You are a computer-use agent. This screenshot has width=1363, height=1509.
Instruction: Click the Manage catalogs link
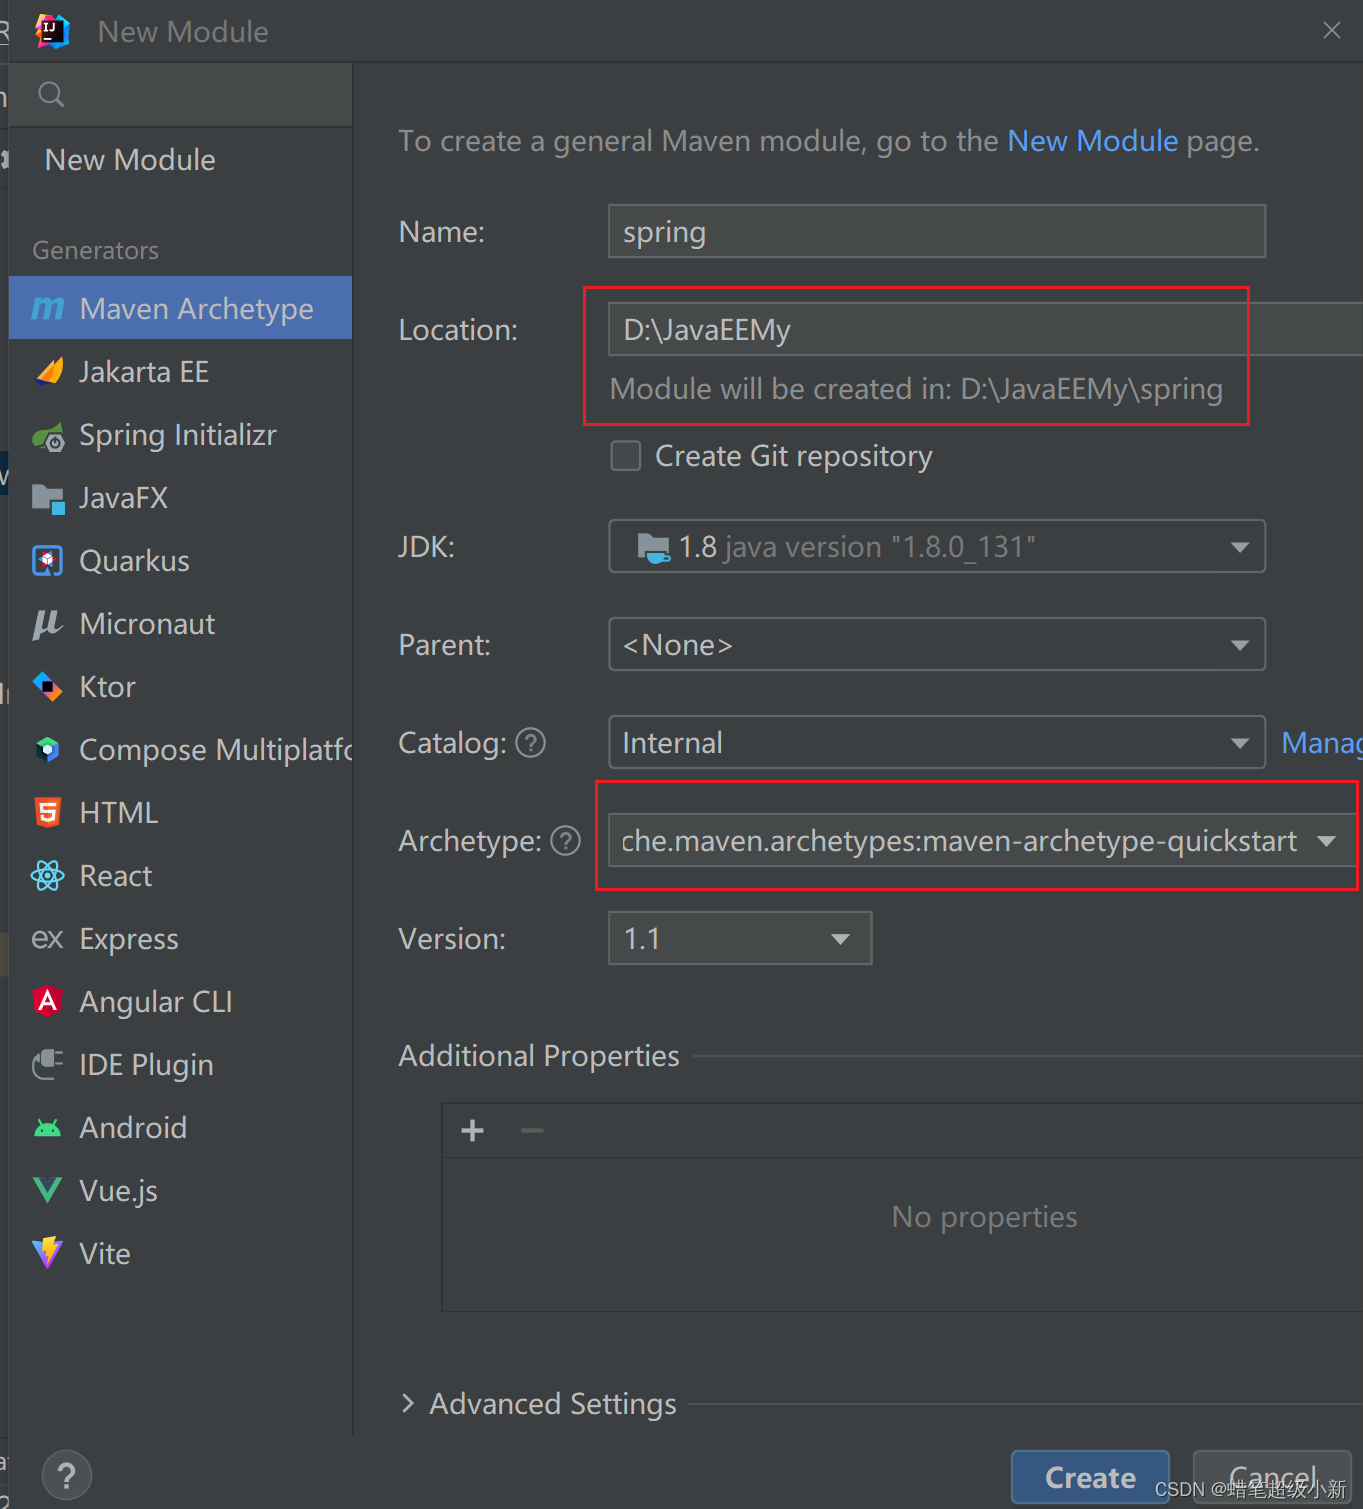coord(1322,743)
